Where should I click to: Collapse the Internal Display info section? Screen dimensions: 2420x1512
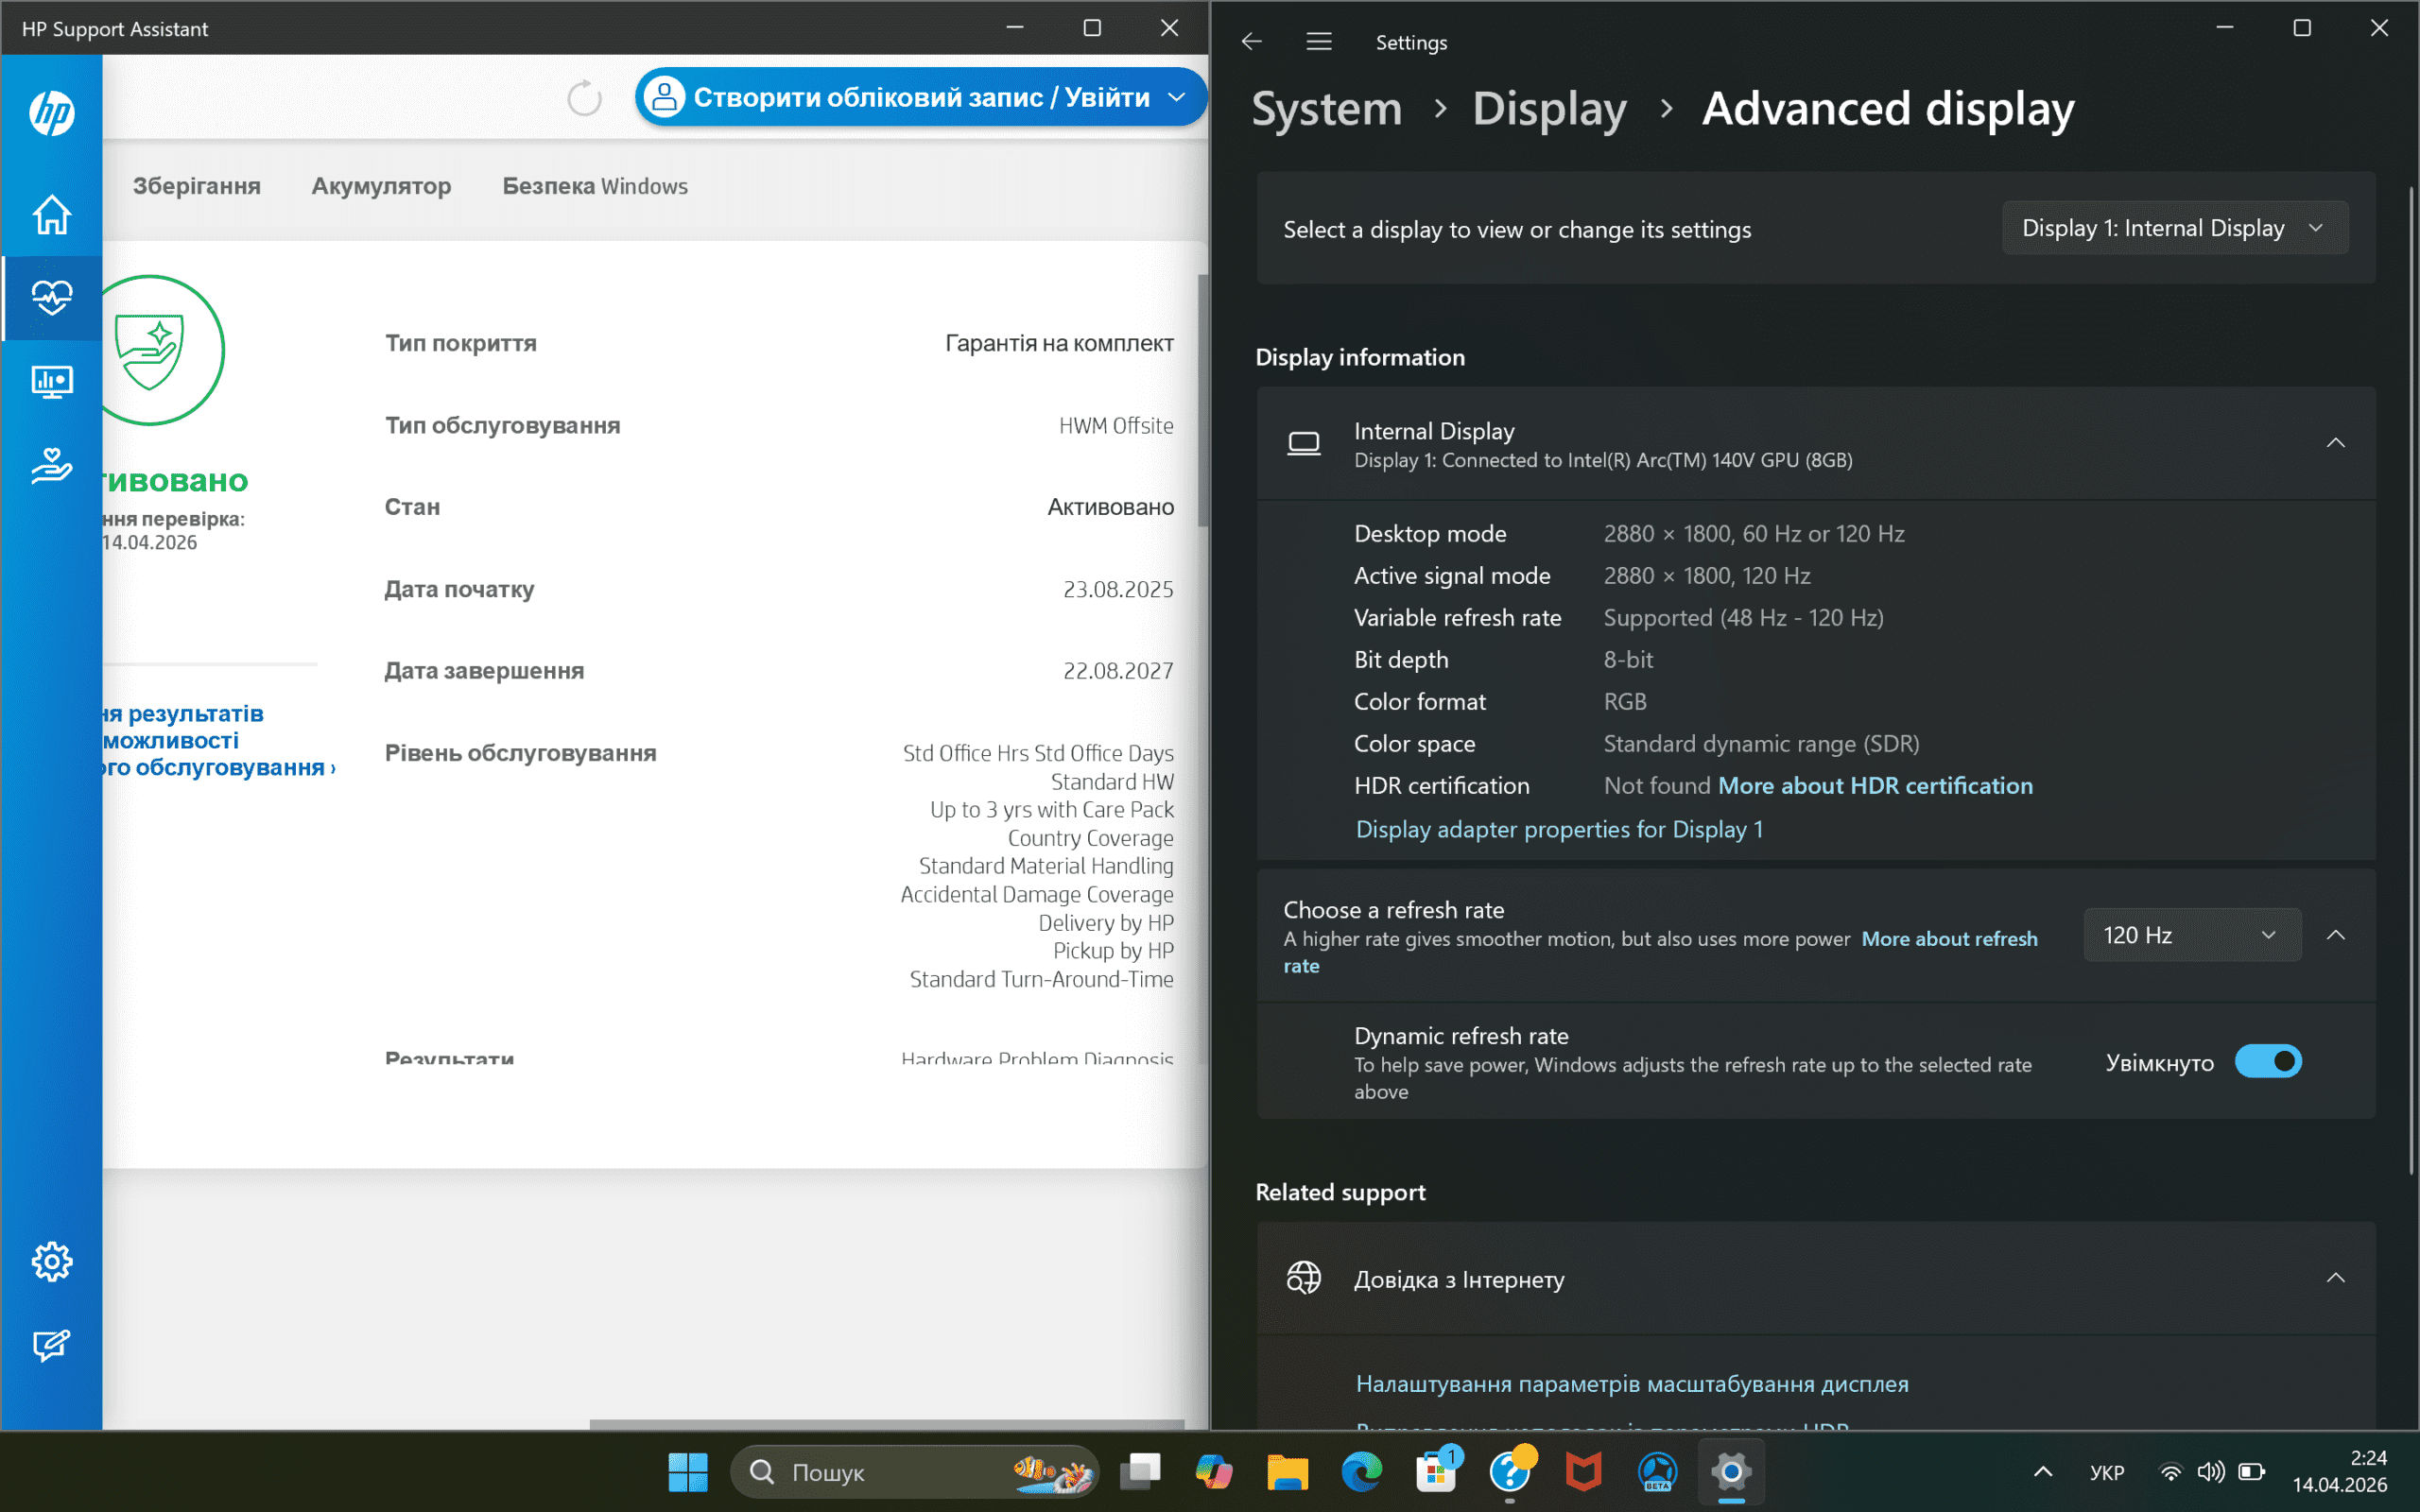[x=2335, y=443]
